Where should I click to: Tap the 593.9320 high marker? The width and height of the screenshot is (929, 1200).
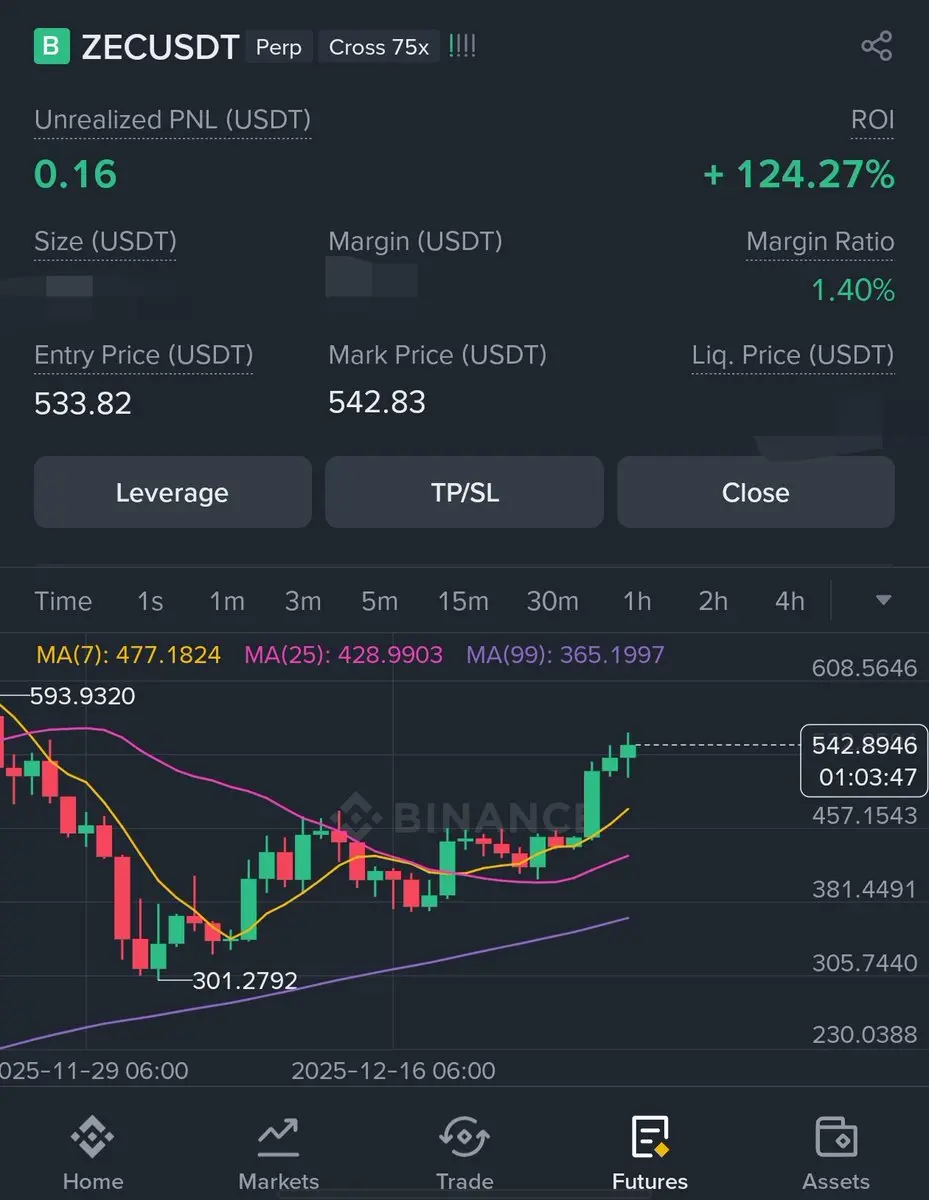point(82,696)
